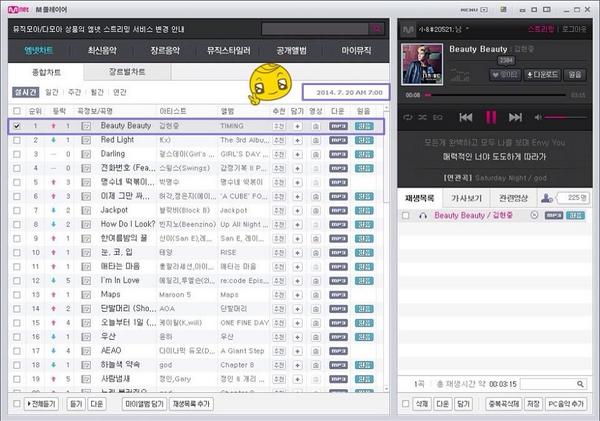Open the video icon for Red Light
600x421 pixels.
(x=315, y=140)
